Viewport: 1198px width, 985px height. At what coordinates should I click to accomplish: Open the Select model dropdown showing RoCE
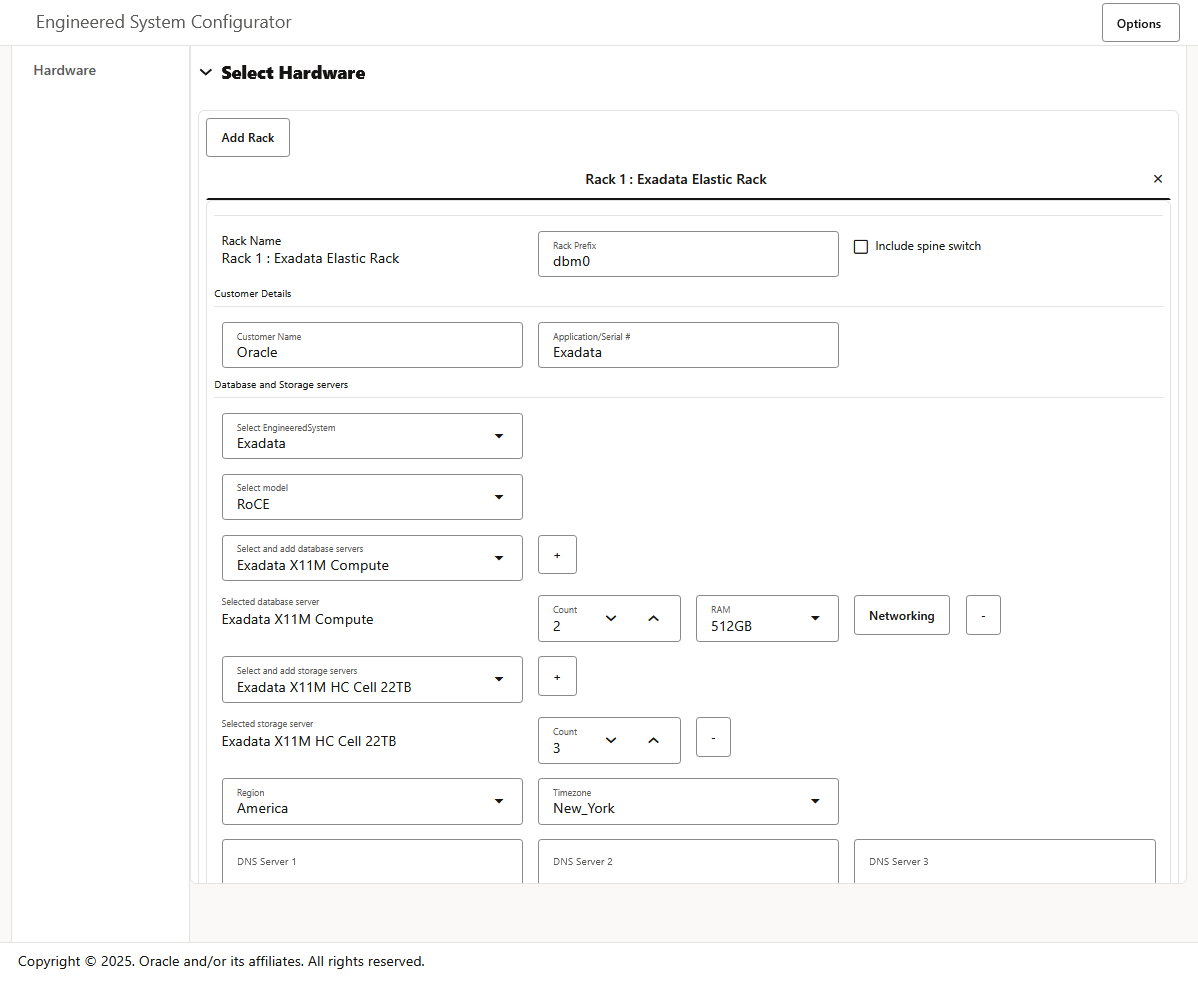point(499,497)
